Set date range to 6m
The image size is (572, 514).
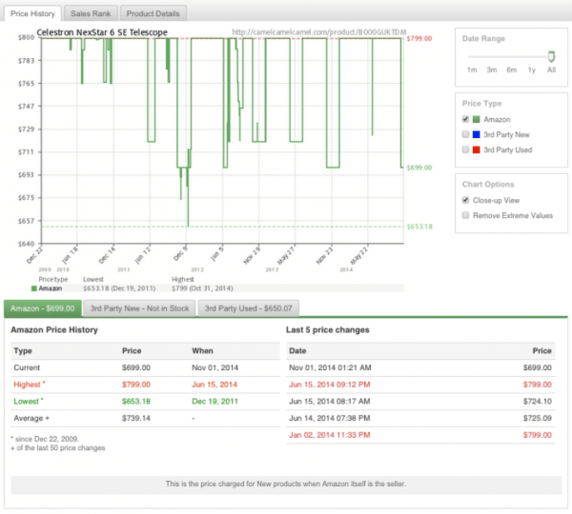511,70
